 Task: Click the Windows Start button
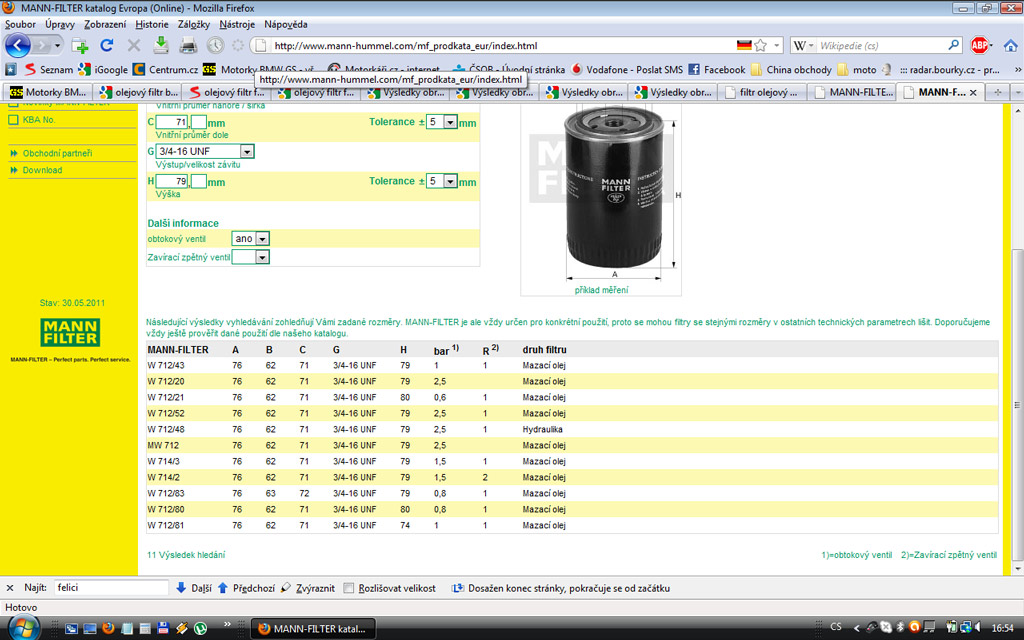22,627
